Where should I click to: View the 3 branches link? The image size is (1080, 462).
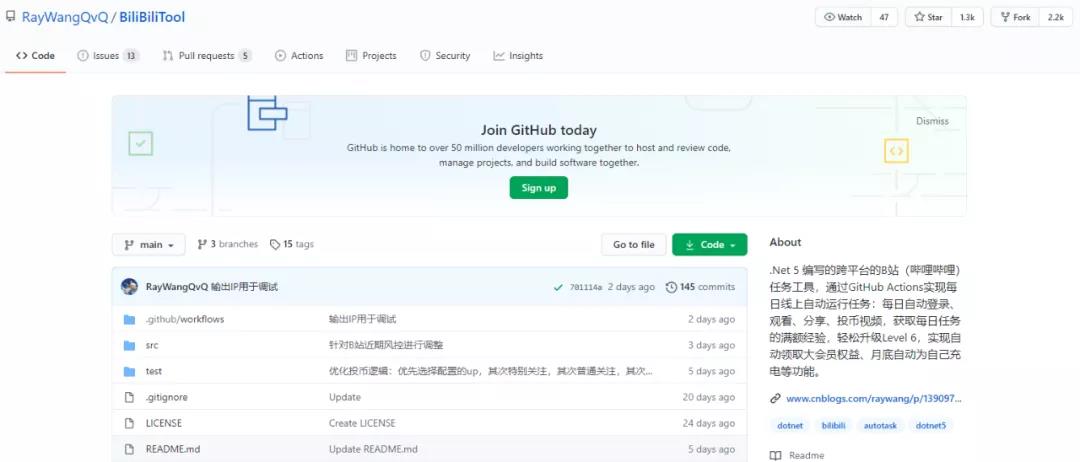click(228, 244)
